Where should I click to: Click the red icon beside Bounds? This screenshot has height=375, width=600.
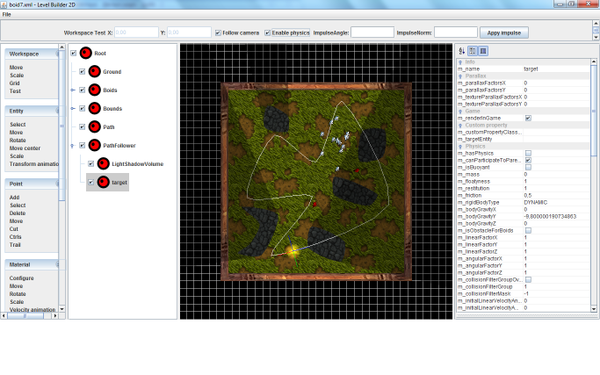pos(95,108)
